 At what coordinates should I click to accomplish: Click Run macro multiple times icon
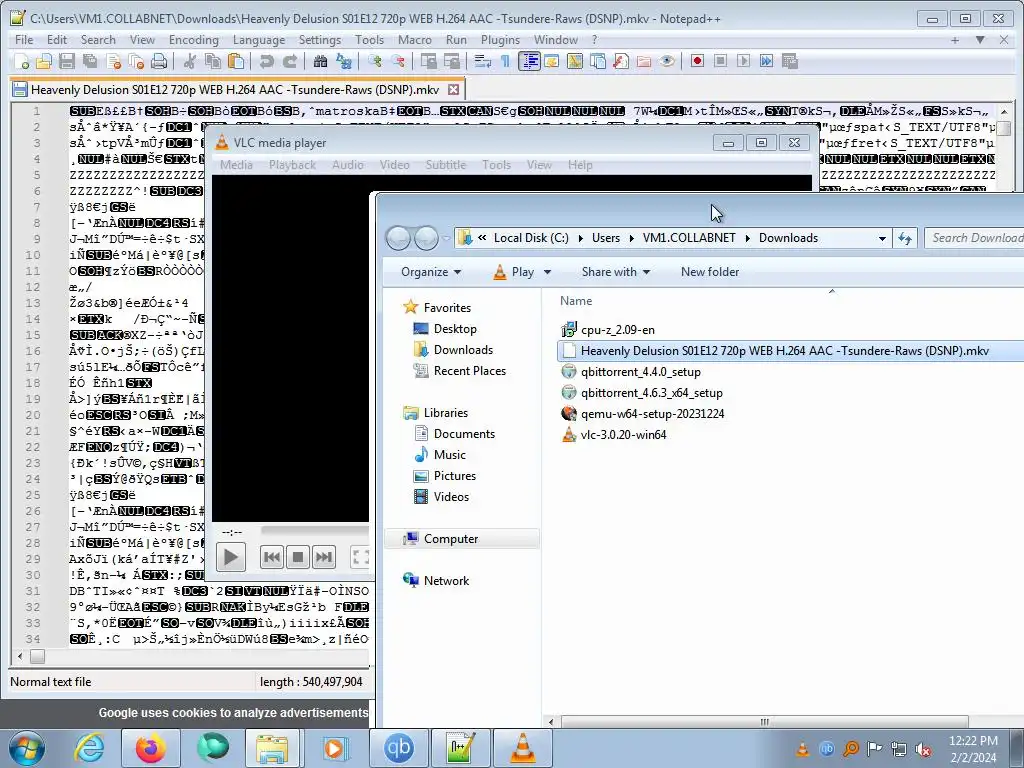coord(766,61)
